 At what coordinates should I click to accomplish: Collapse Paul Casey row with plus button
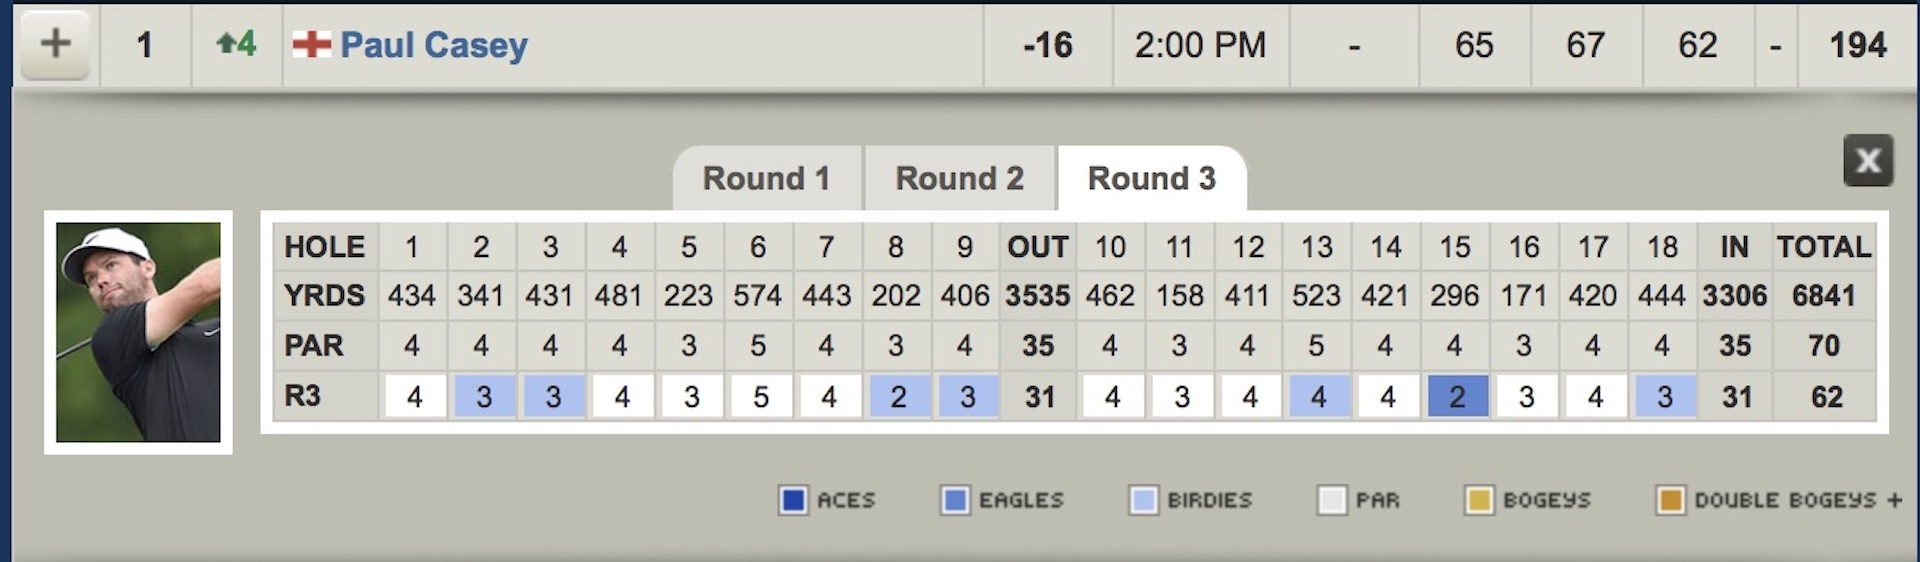pos(56,44)
